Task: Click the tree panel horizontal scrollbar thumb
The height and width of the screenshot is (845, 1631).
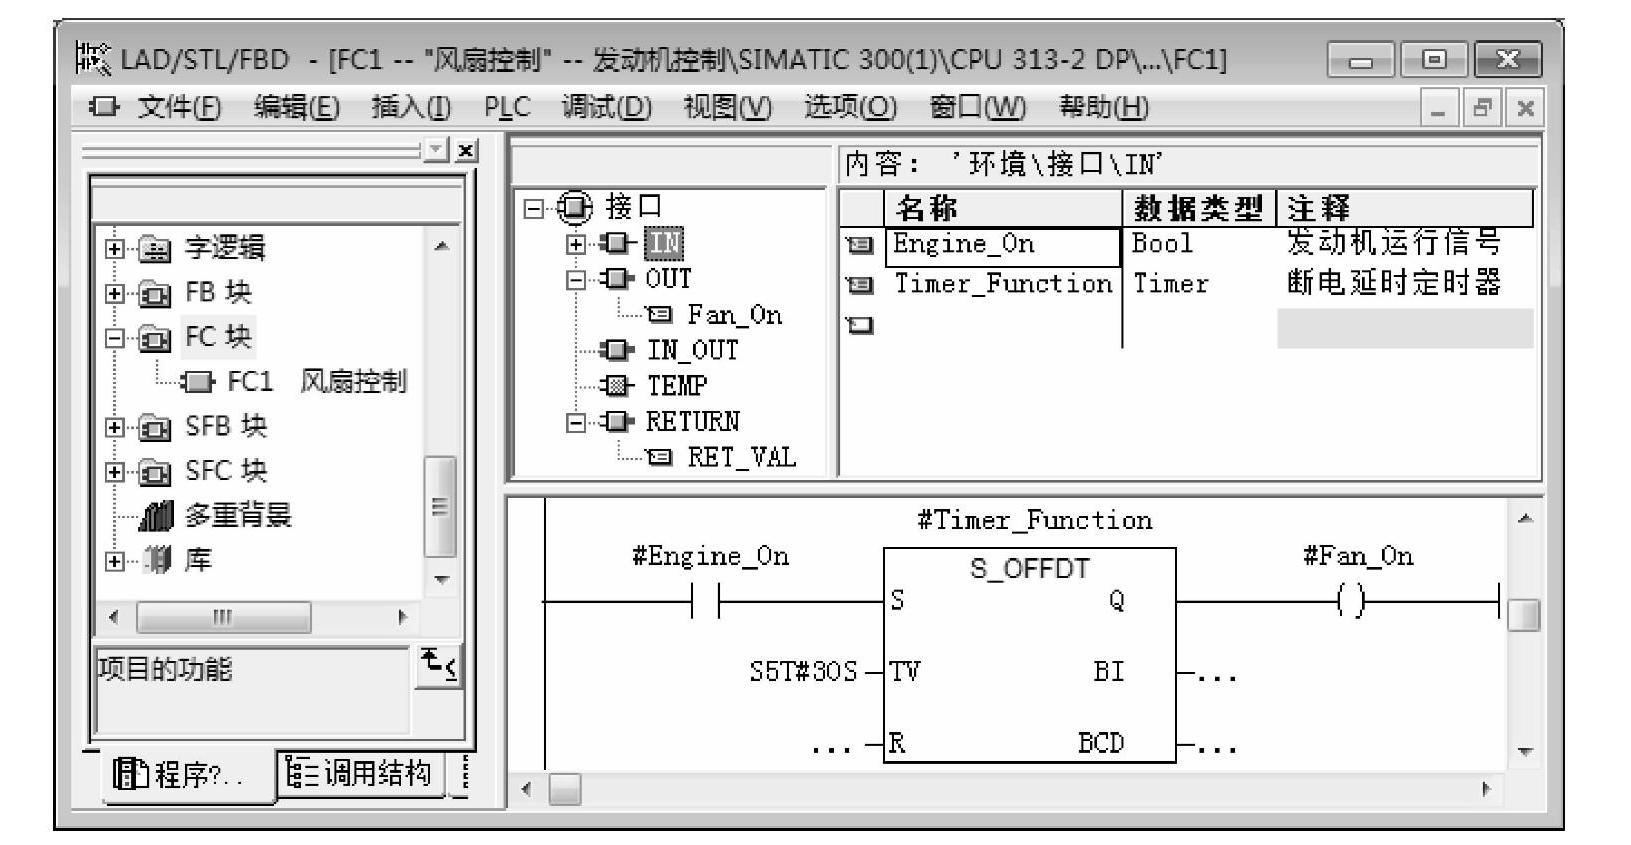Action: (x=223, y=617)
